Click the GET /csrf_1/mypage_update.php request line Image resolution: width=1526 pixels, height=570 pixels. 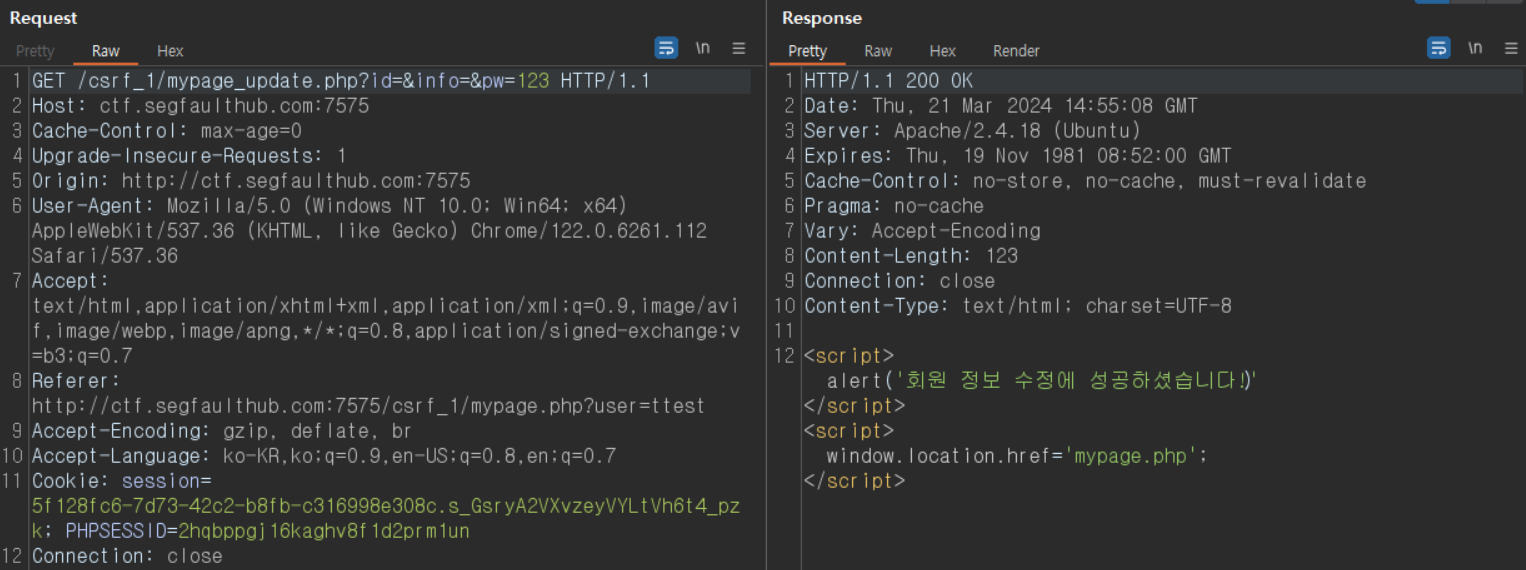click(x=341, y=81)
